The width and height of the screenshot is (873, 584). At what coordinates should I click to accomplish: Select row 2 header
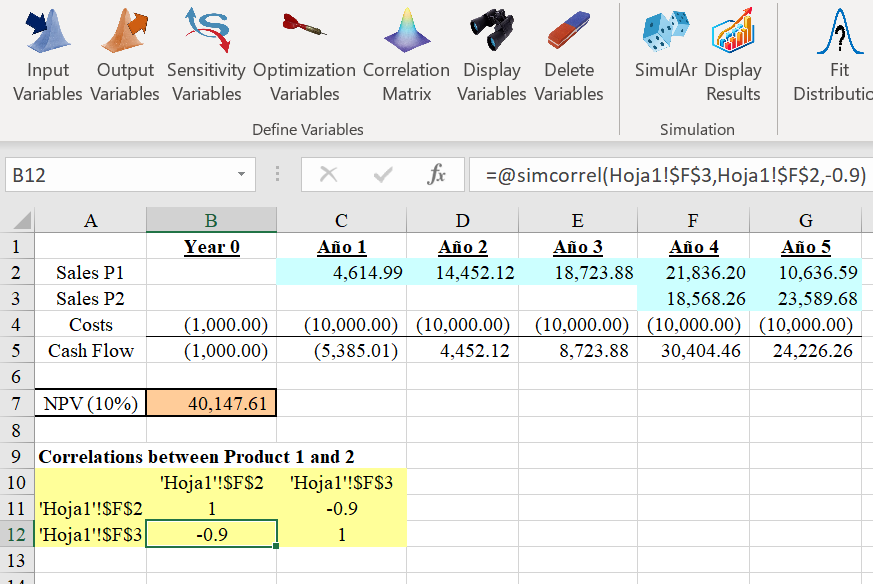[16, 272]
